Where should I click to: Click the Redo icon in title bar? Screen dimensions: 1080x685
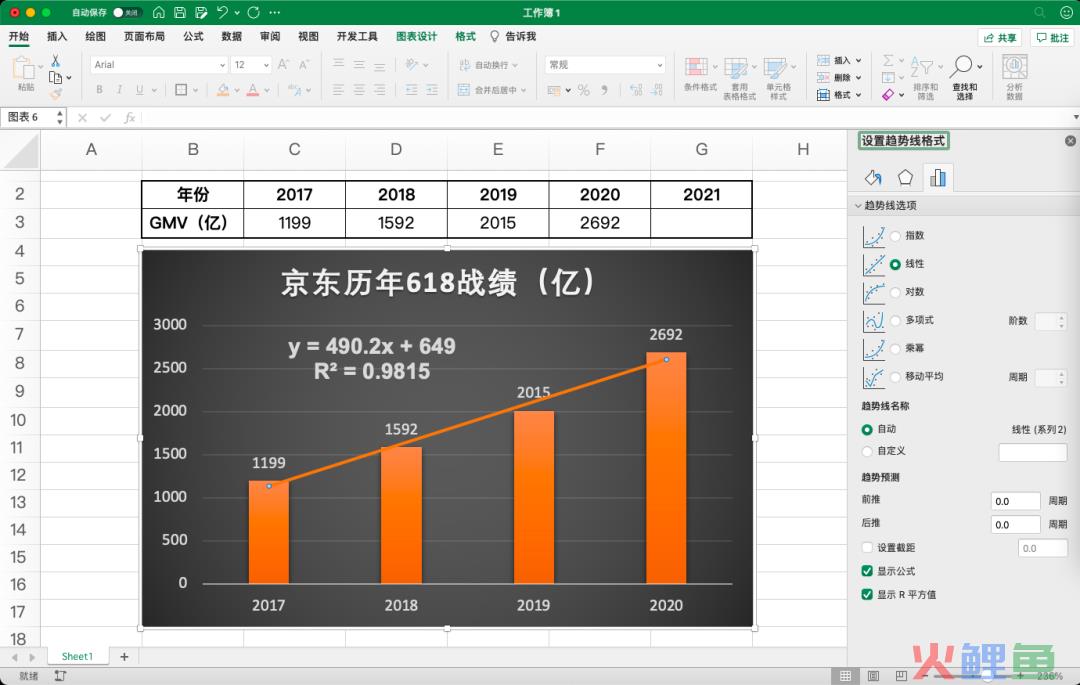click(x=253, y=12)
